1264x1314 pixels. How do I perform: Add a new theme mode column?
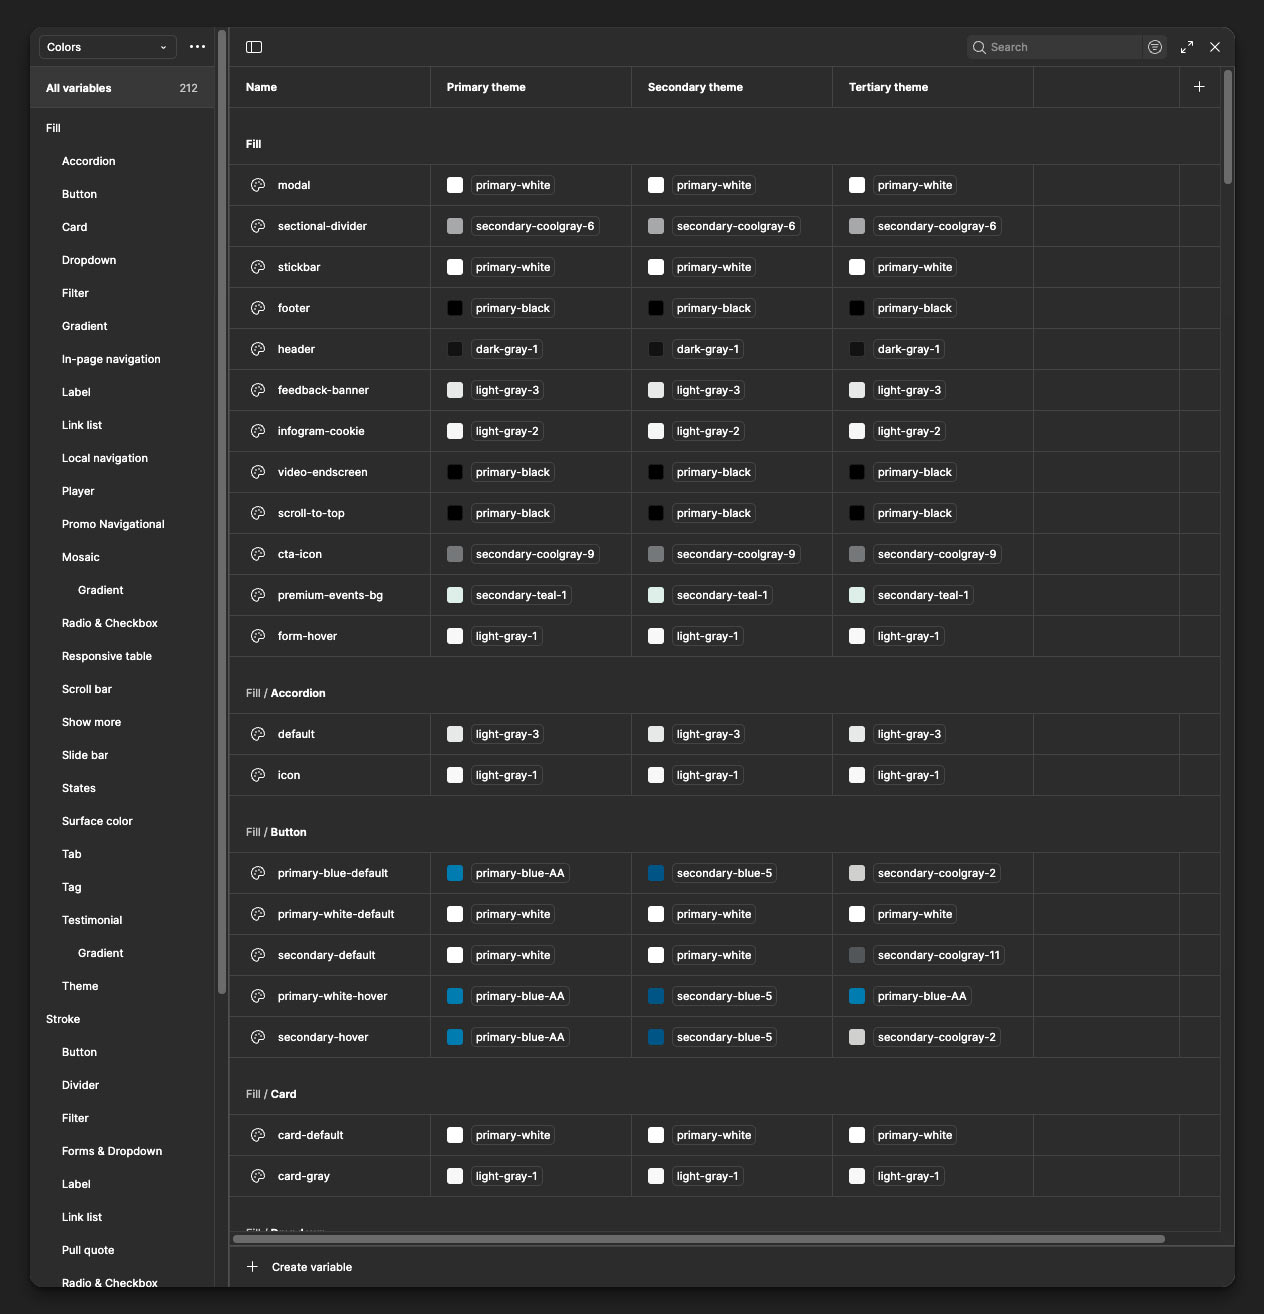(x=1199, y=87)
